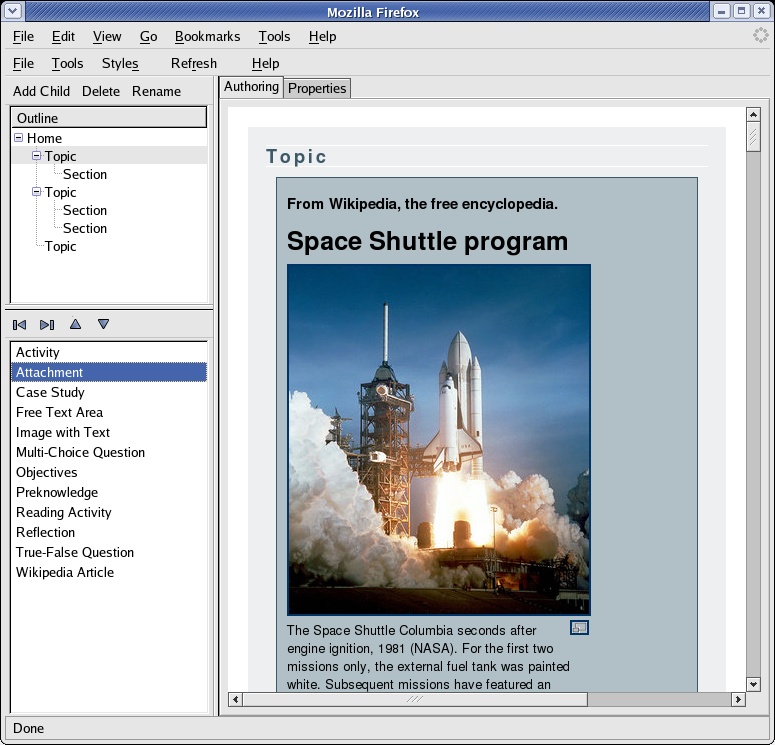Select Wikipedia Article iDevice
Image resolution: width=775 pixels, height=745 pixels.
click(109, 572)
